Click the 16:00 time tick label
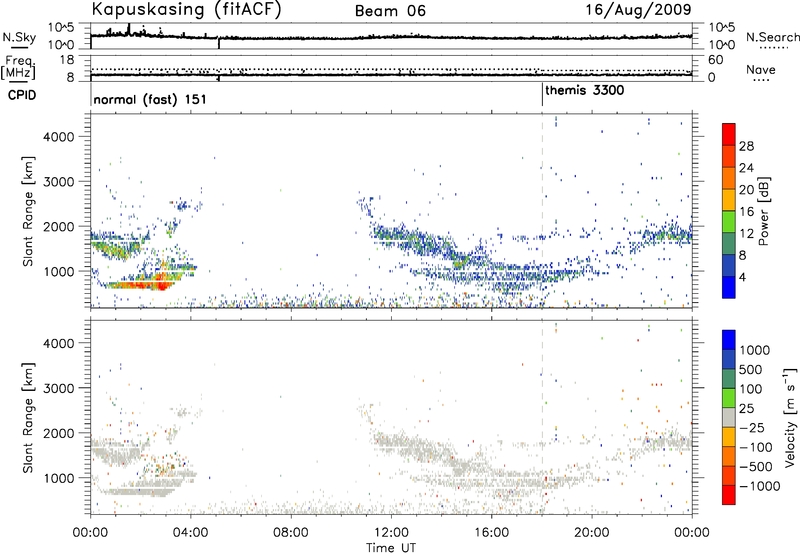 pyautogui.click(x=491, y=533)
